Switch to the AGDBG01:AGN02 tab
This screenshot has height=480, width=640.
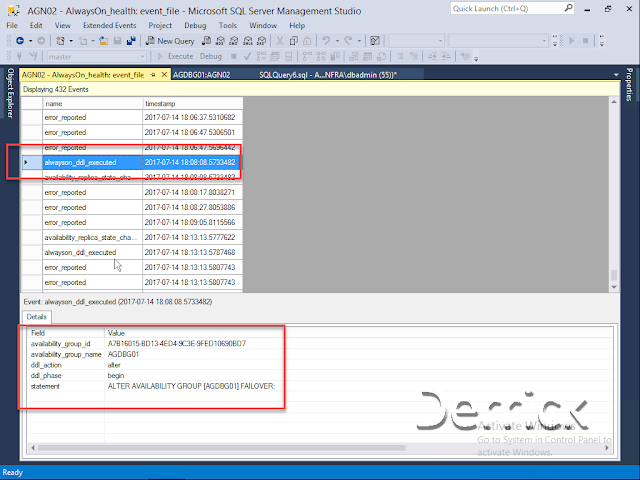(202, 75)
